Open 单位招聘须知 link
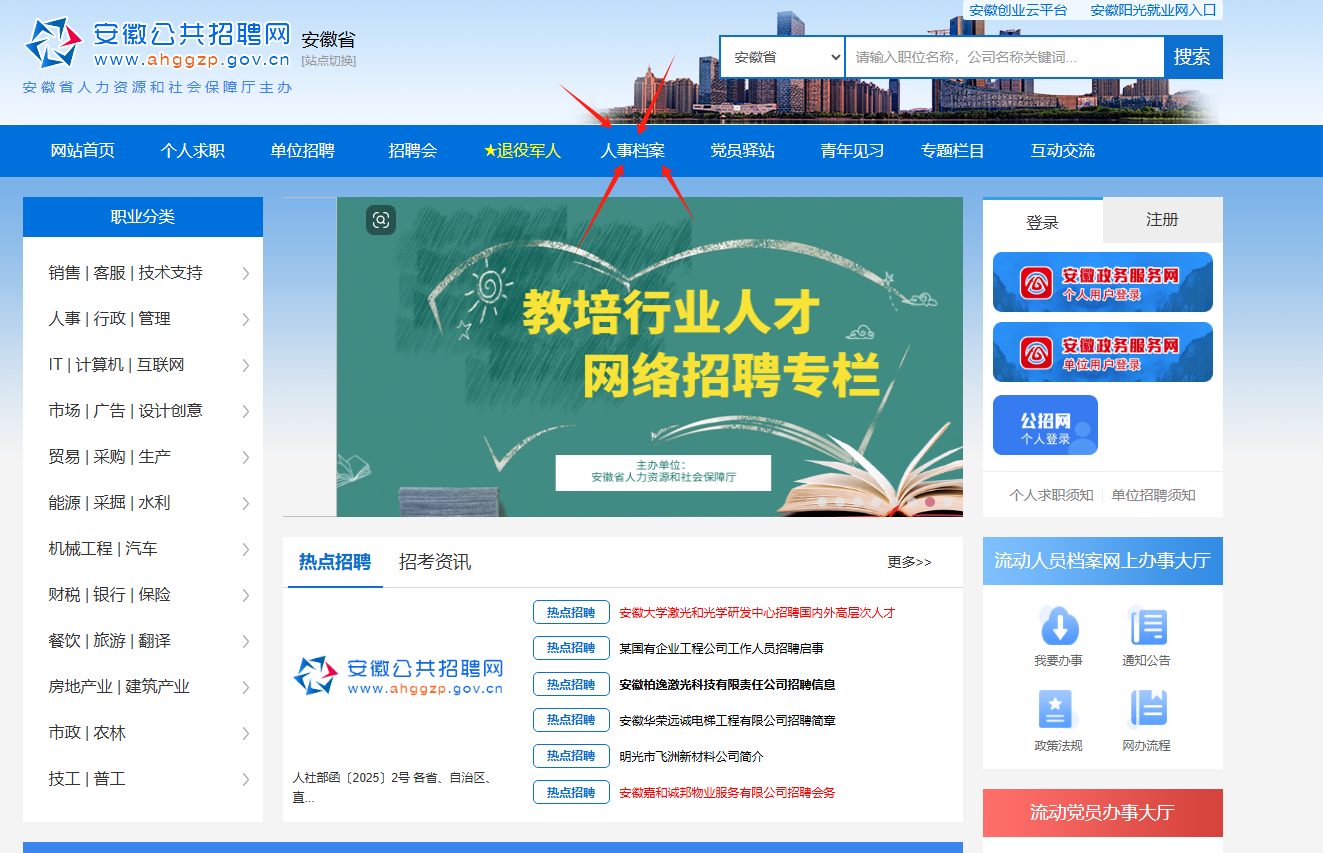The width and height of the screenshot is (1323, 853). [1154, 495]
